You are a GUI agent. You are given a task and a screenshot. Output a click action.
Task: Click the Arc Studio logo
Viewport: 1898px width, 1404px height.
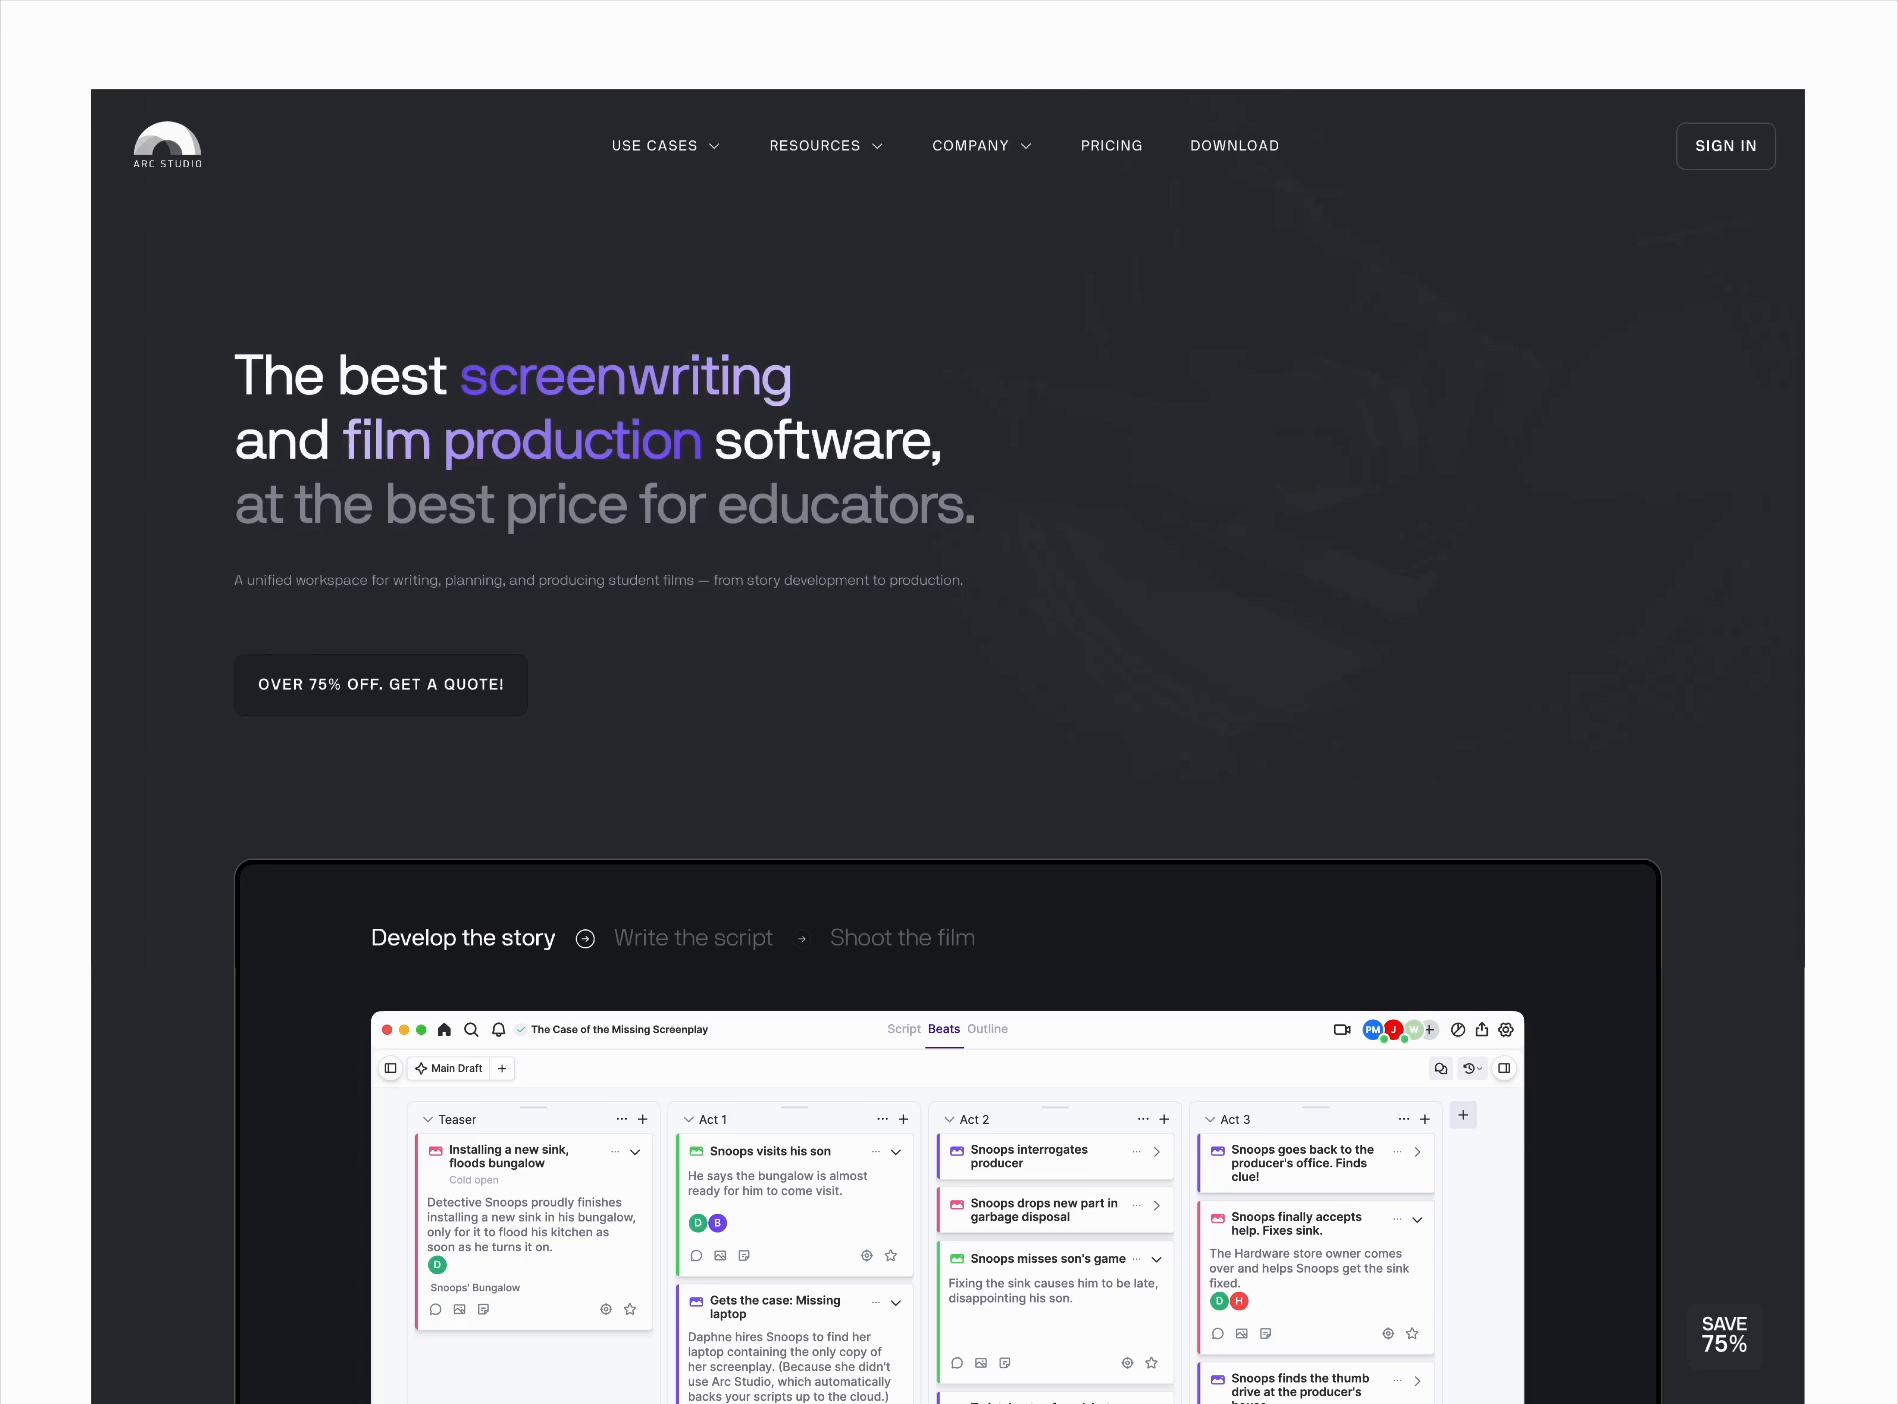point(168,145)
